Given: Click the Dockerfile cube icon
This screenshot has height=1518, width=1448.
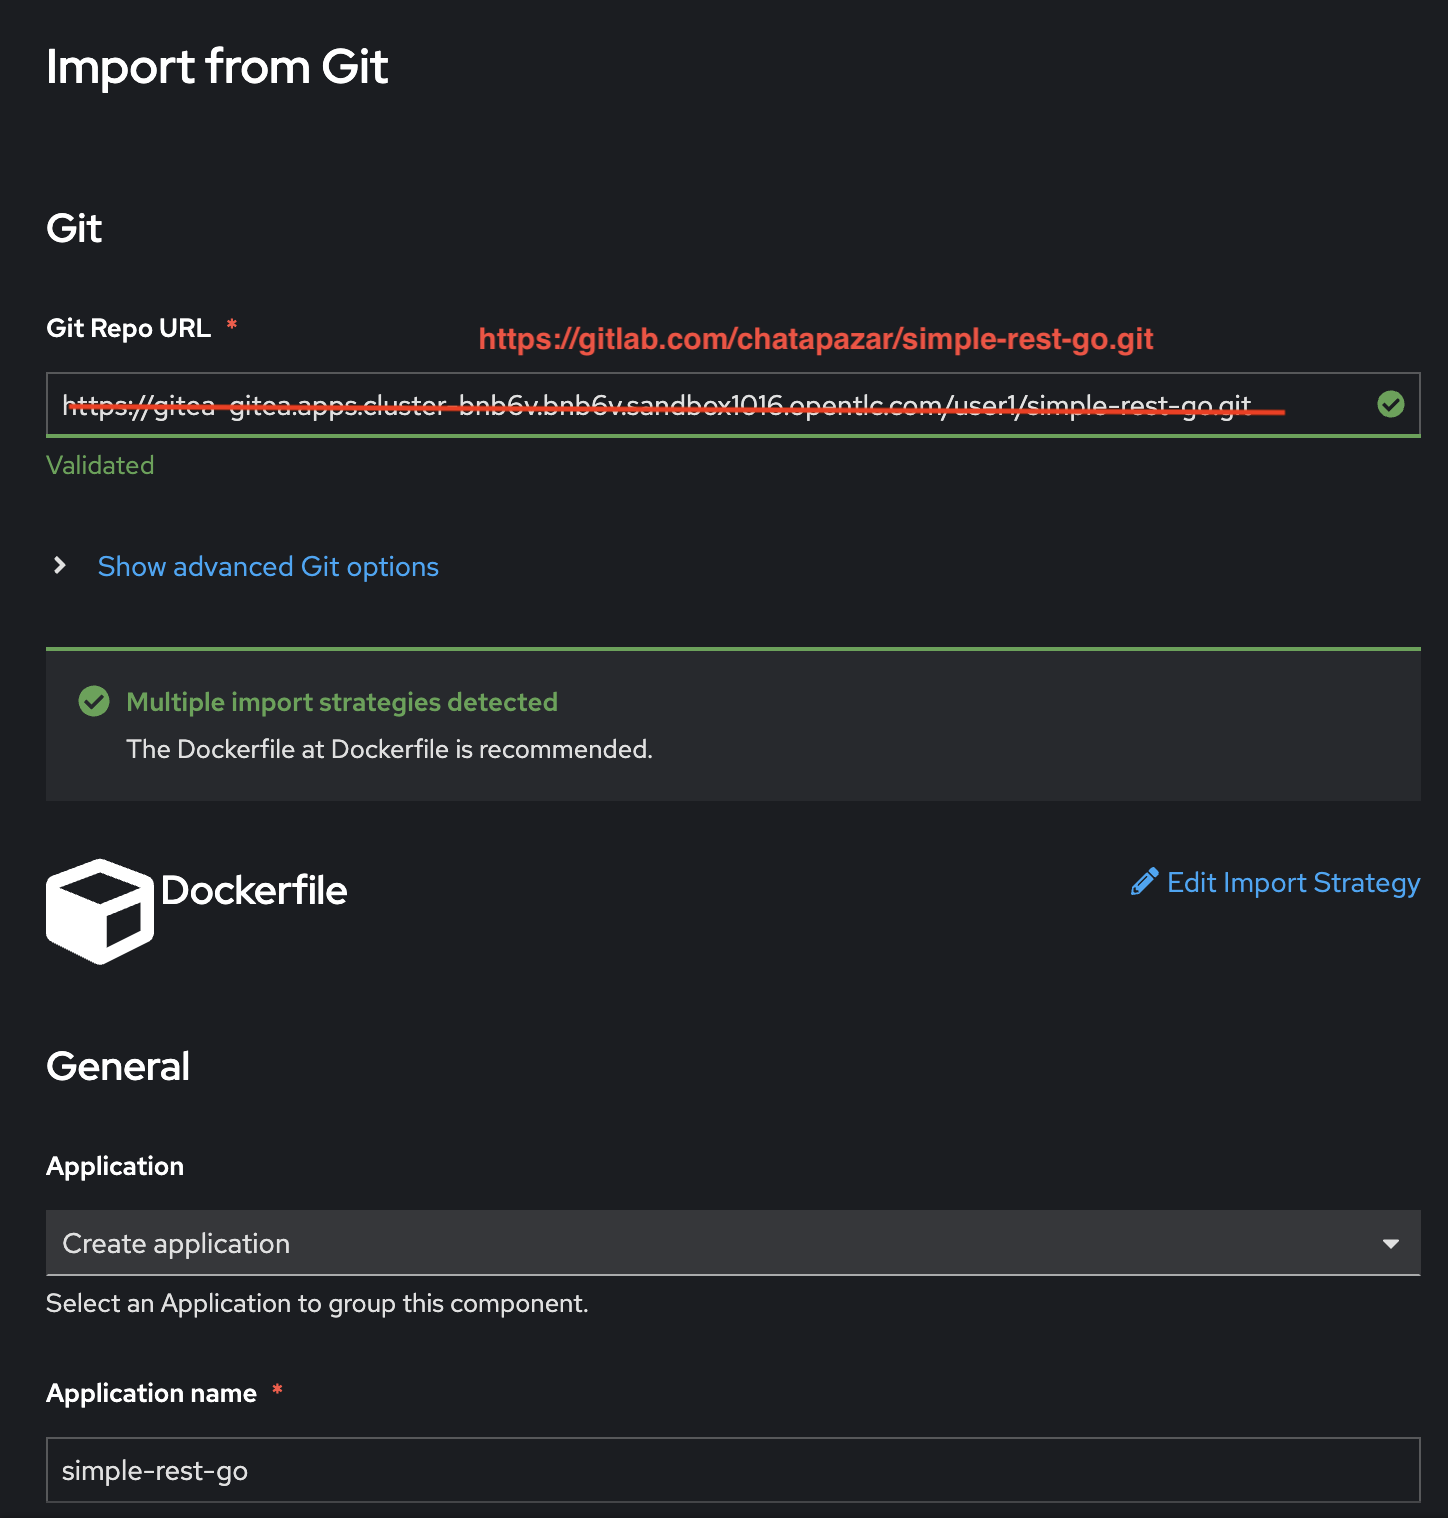Looking at the screenshot, I should (100, 911).
